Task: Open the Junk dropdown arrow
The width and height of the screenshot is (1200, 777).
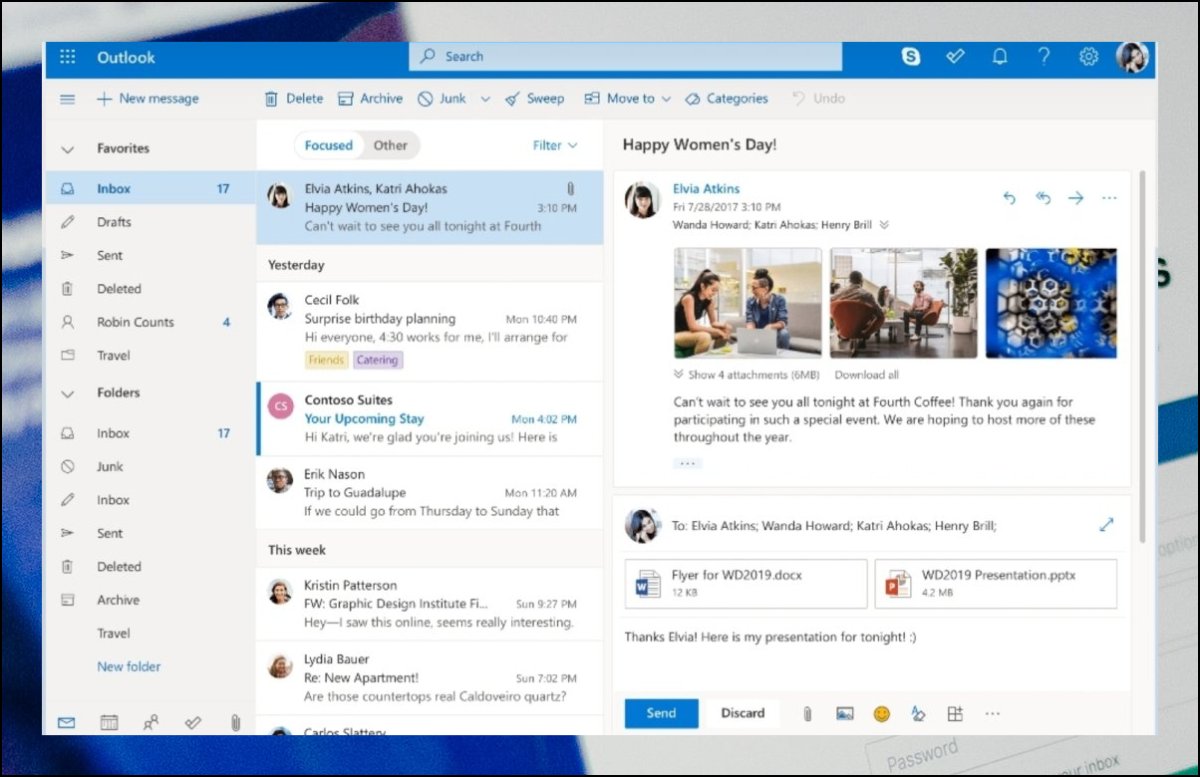Action: (485, 99)
